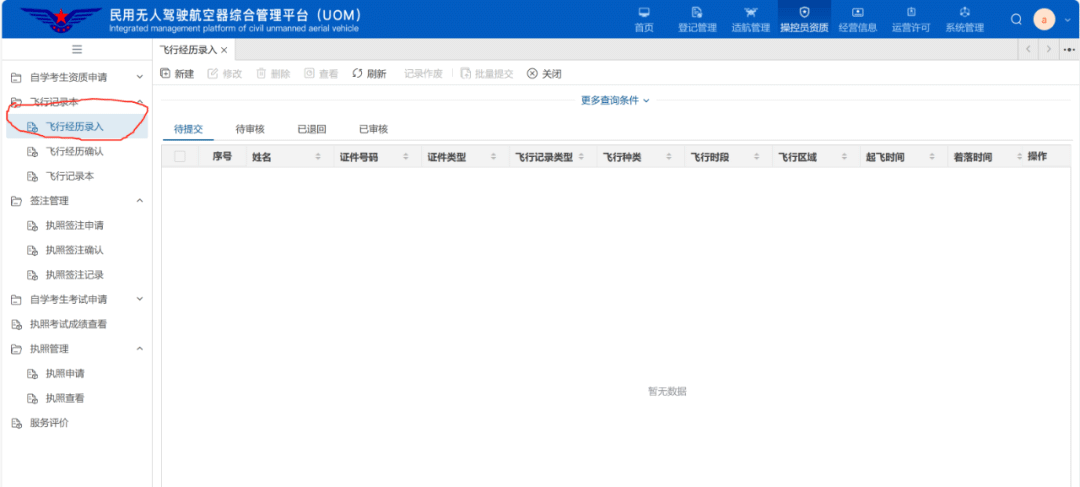
Task: Open 飞行经历确认 in the sidebar
Action: tap(76, 152)
